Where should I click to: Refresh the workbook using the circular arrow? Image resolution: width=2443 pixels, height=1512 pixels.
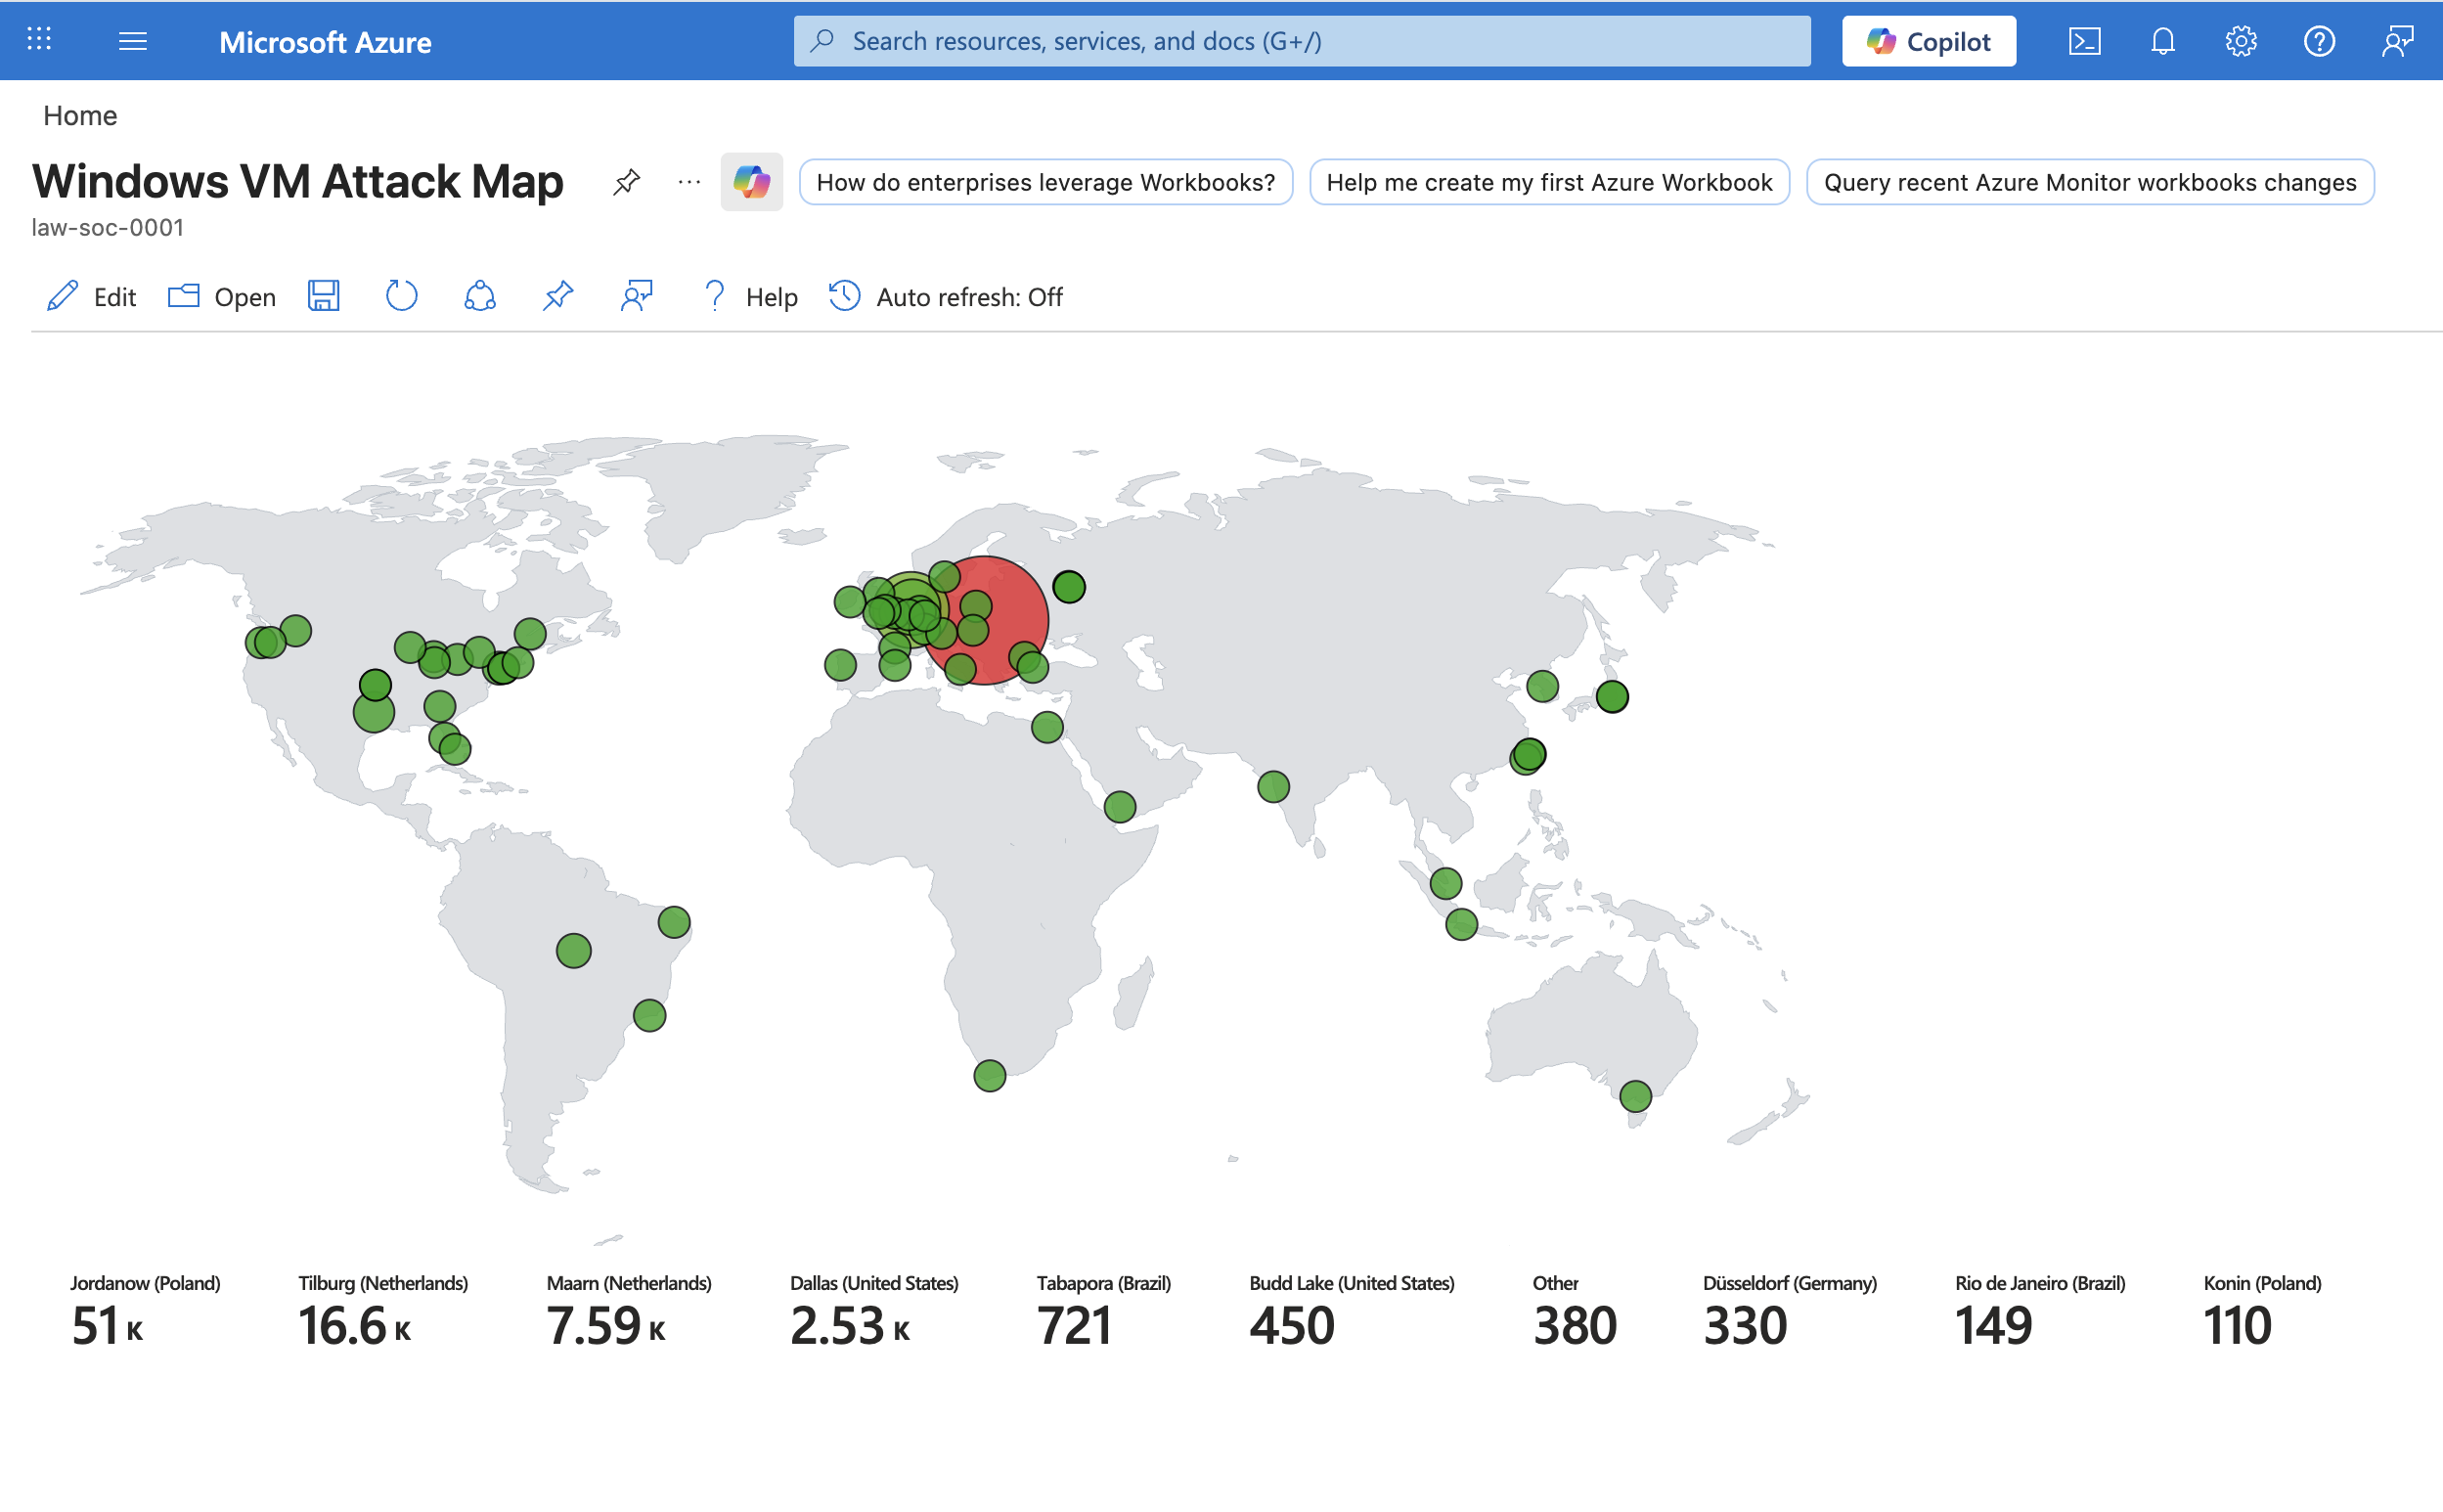coord(401,296)
